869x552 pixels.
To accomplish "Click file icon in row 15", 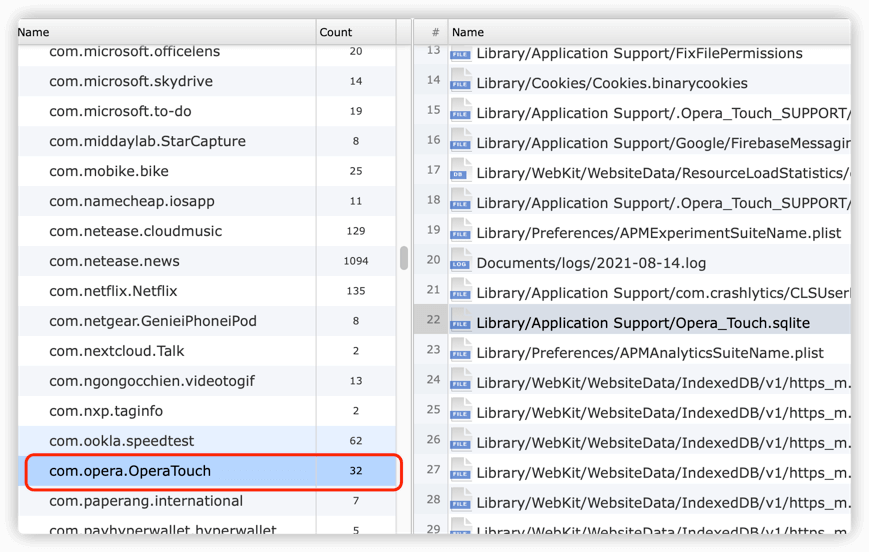I will point(460,112).
